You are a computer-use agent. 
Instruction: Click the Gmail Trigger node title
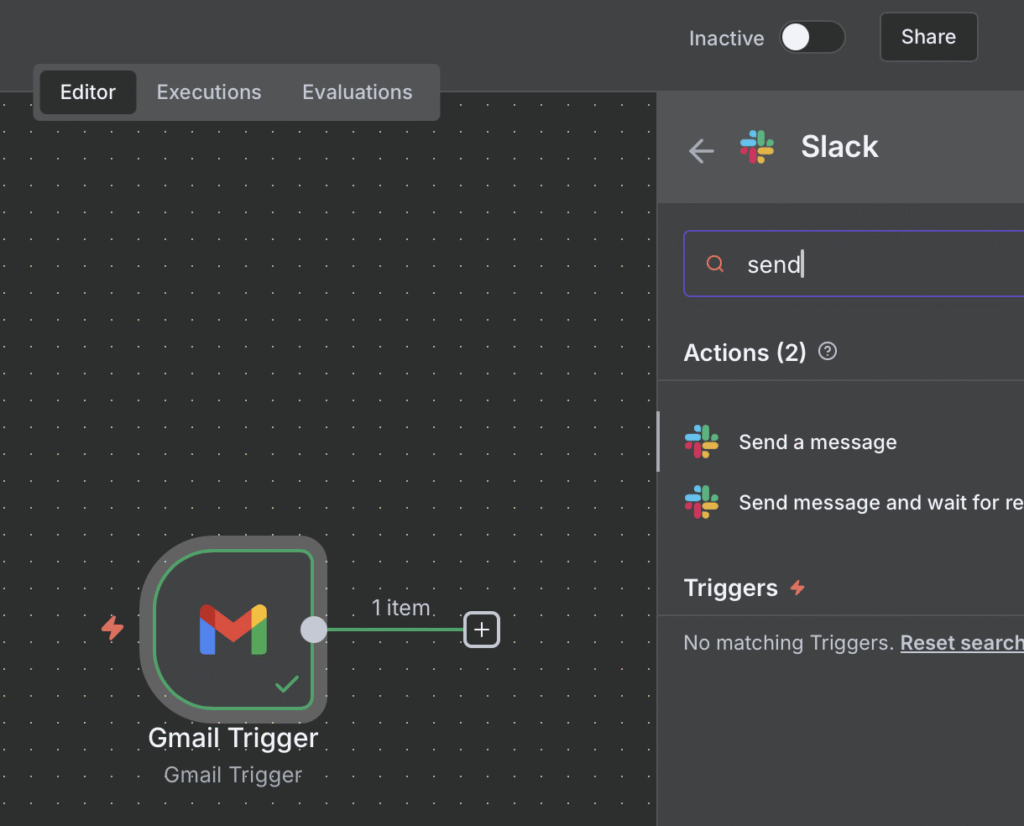coord(233,738)
